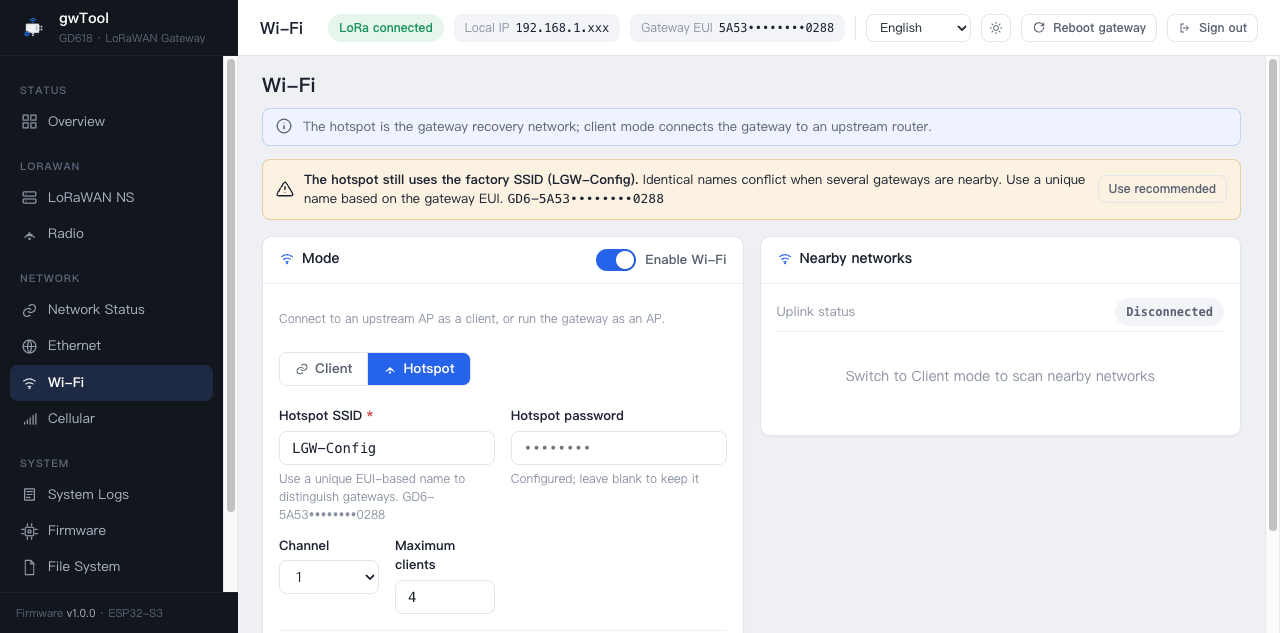Click the LoRaWAN NS server icon
1280x633 pixels.
tap(29, 197)
